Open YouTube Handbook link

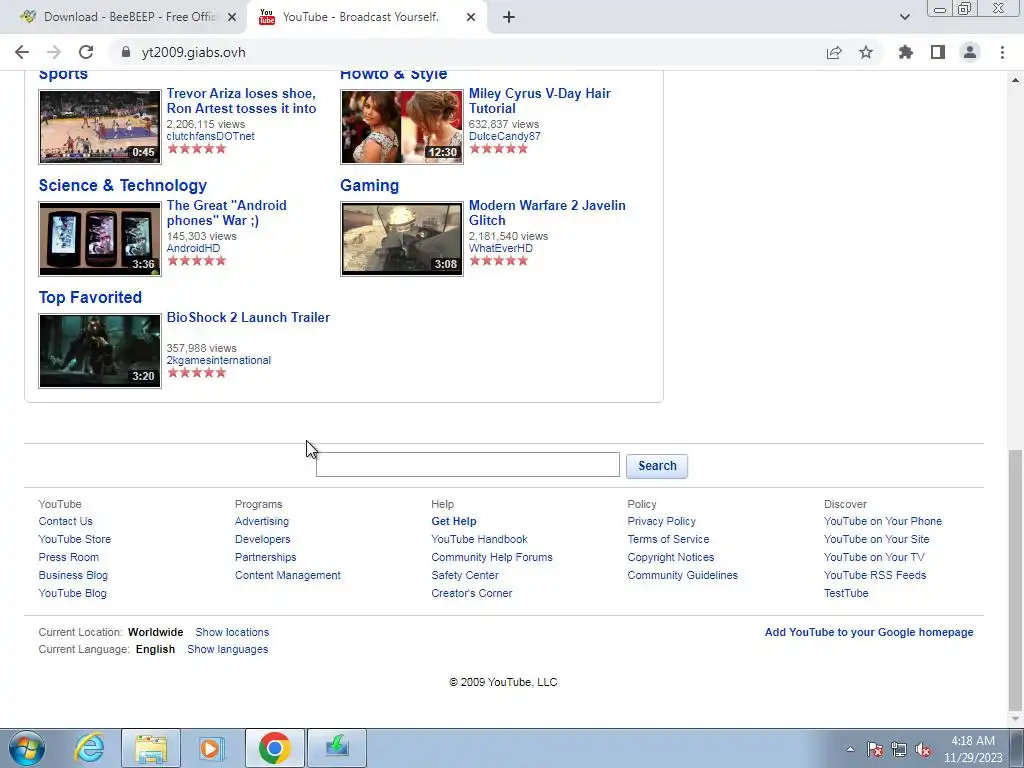tap(479, 539)
